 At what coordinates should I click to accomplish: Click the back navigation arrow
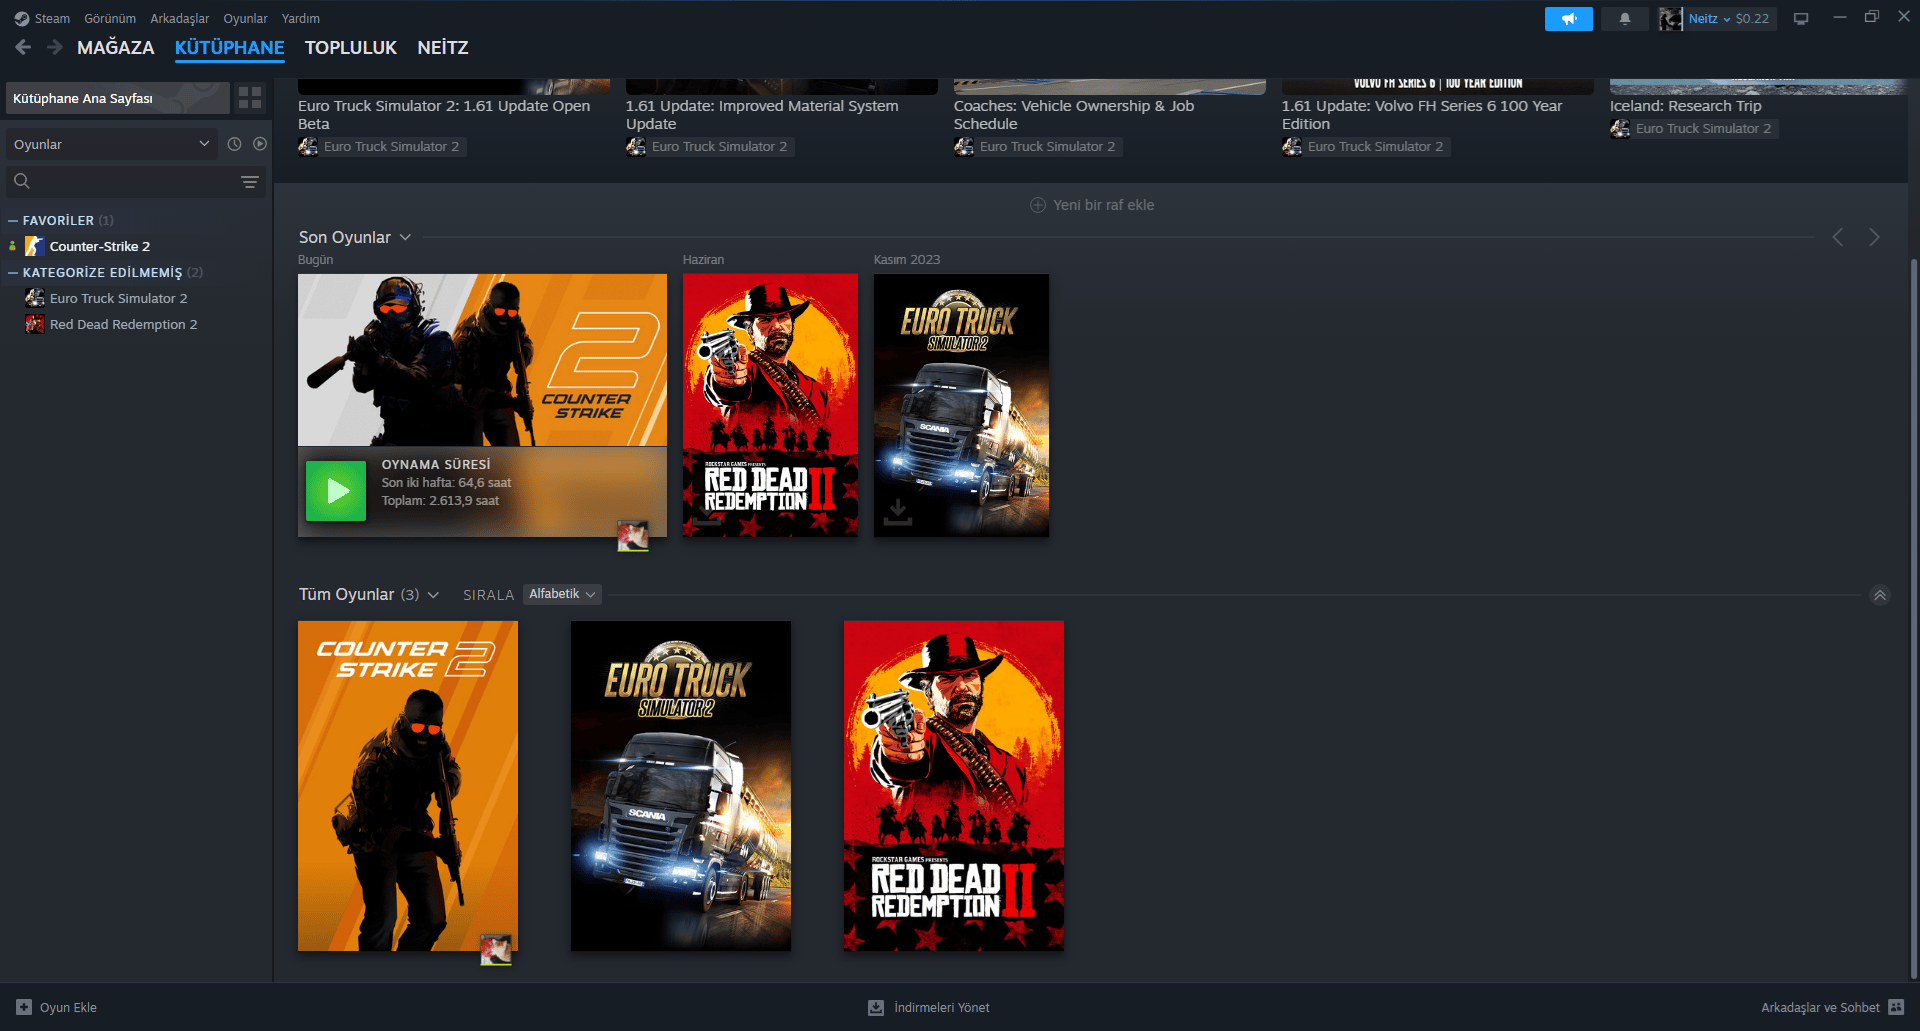pyautogui.click(x=23, y=47)
